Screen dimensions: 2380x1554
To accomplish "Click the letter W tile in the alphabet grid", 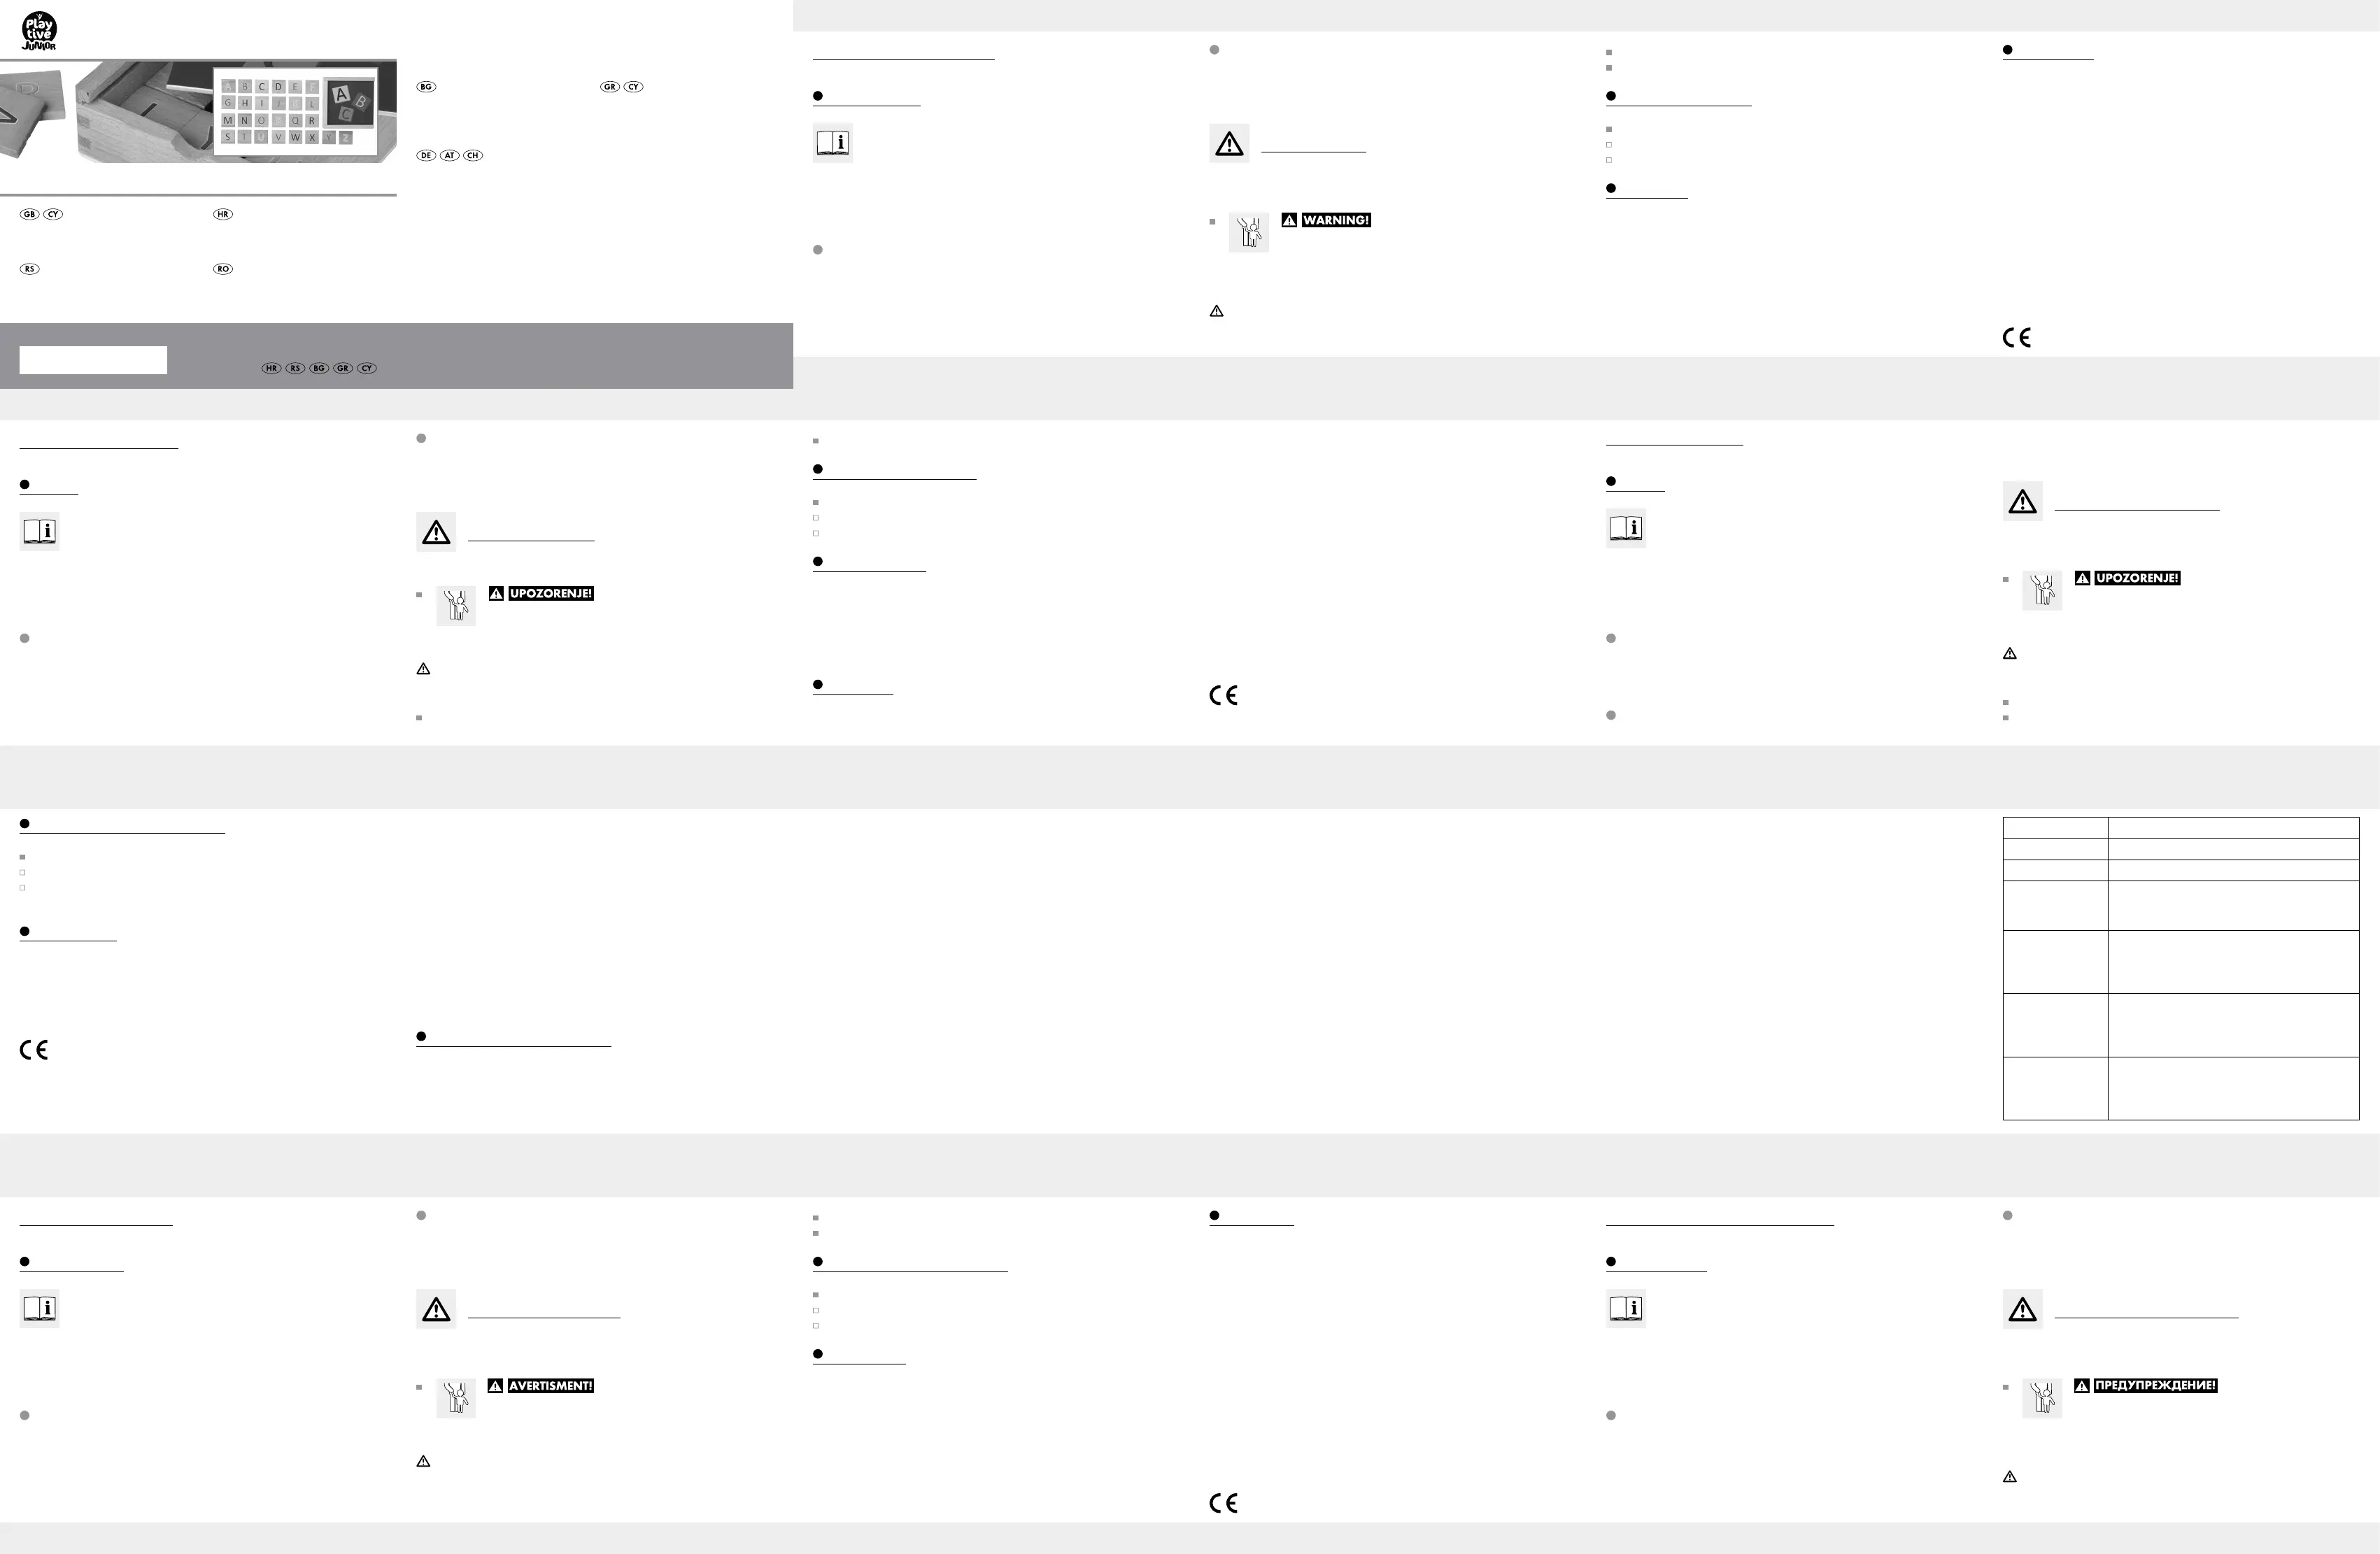I will [x=295, y=137].
